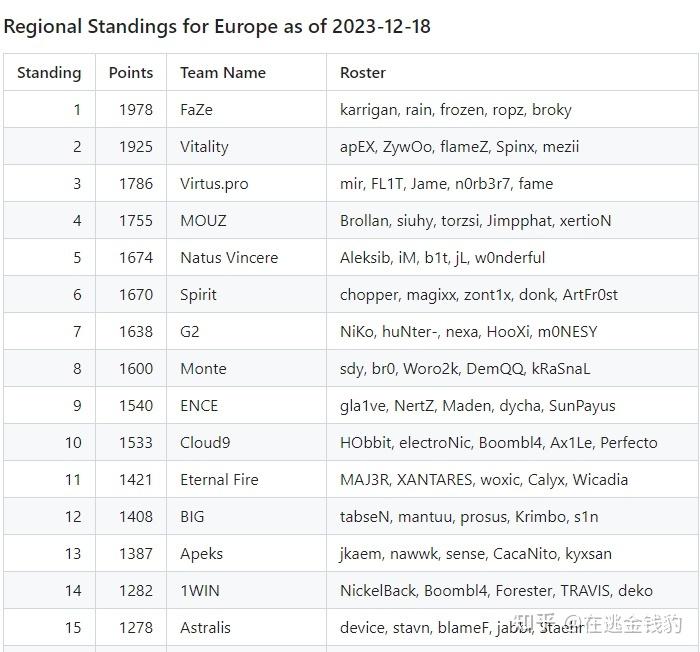Click the Apeks team name
This screenshot has height=652, width=700.
(x=201, y=554)
